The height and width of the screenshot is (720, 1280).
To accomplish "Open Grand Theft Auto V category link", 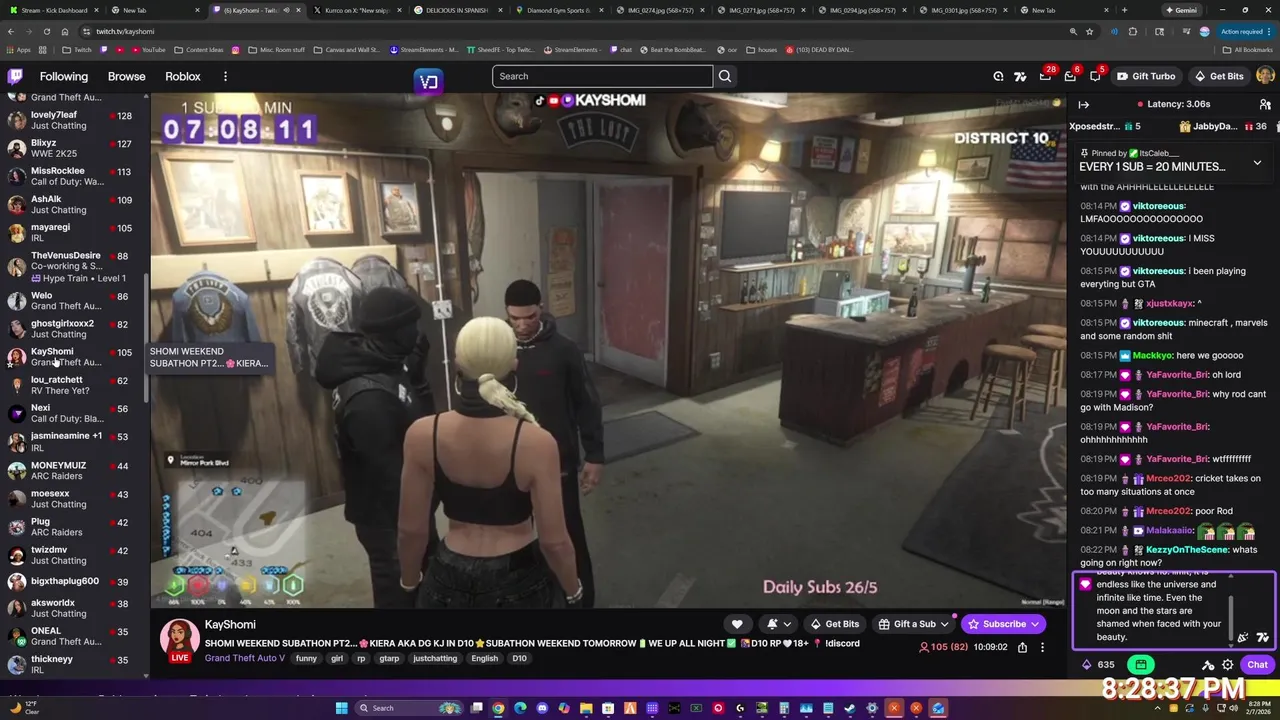I will tap(245, 658).
